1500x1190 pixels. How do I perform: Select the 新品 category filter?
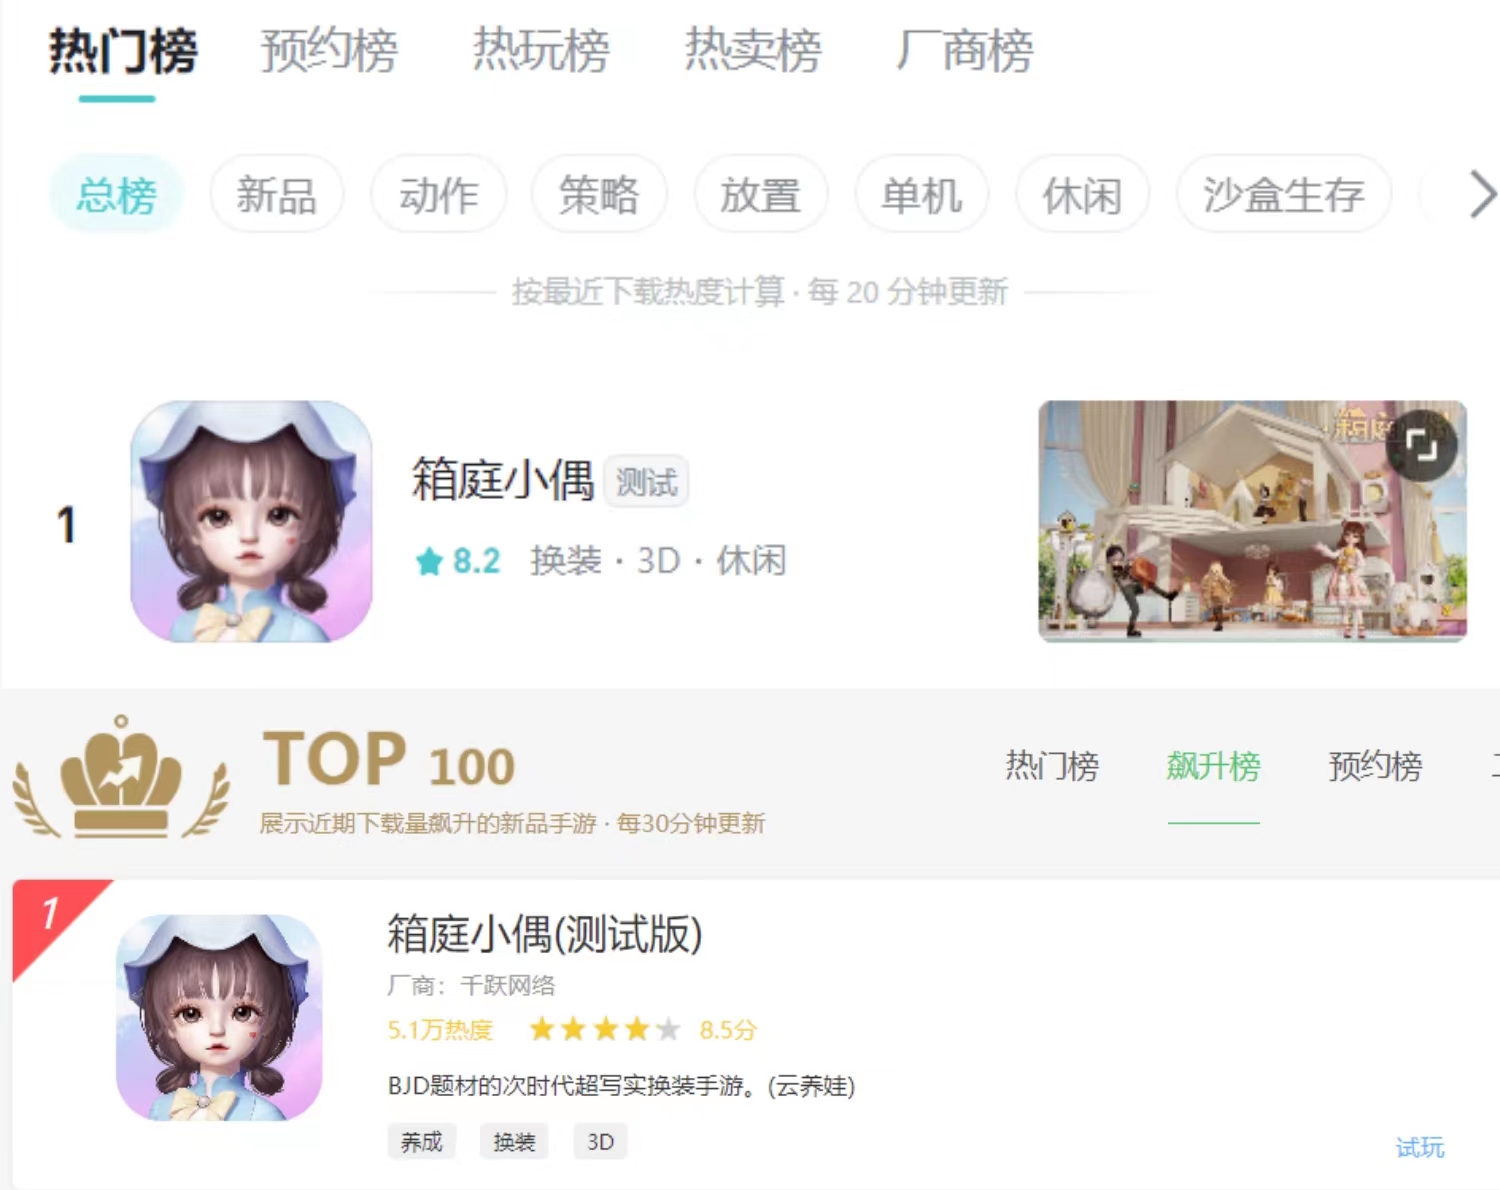pyautogui.click(x=277, y=194)
